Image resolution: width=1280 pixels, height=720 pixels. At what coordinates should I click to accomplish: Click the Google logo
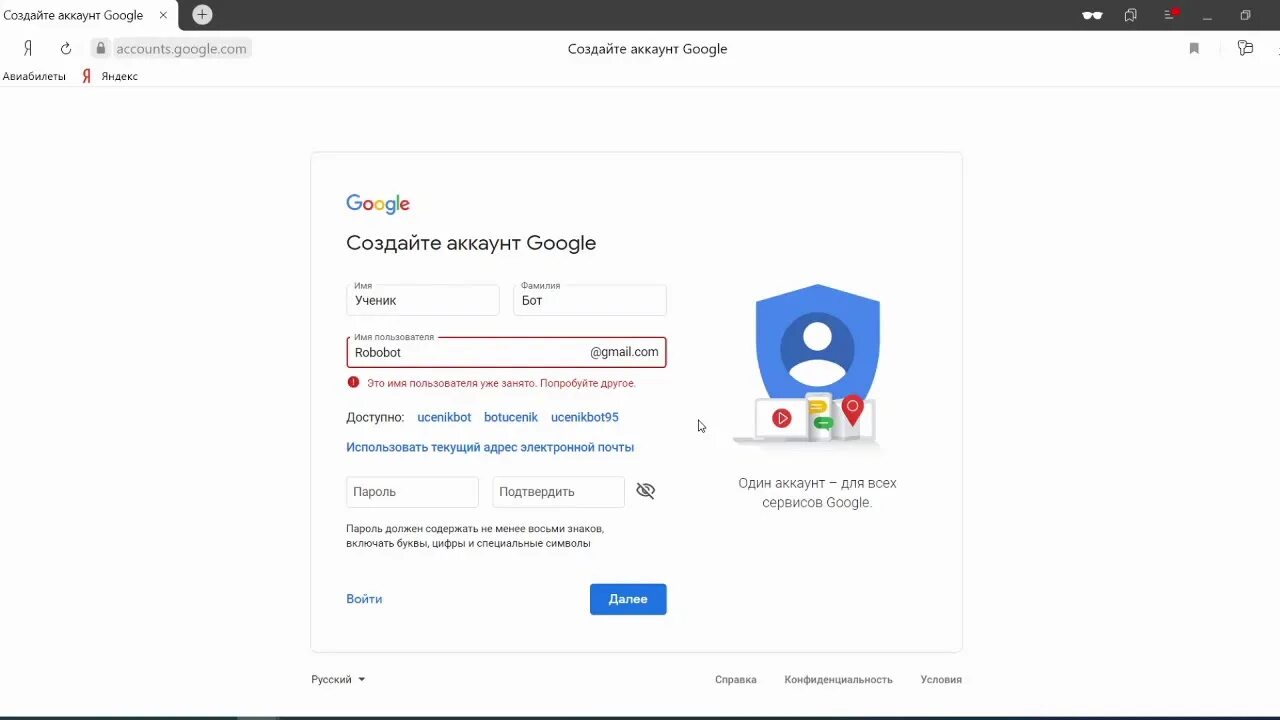point(378,204)
